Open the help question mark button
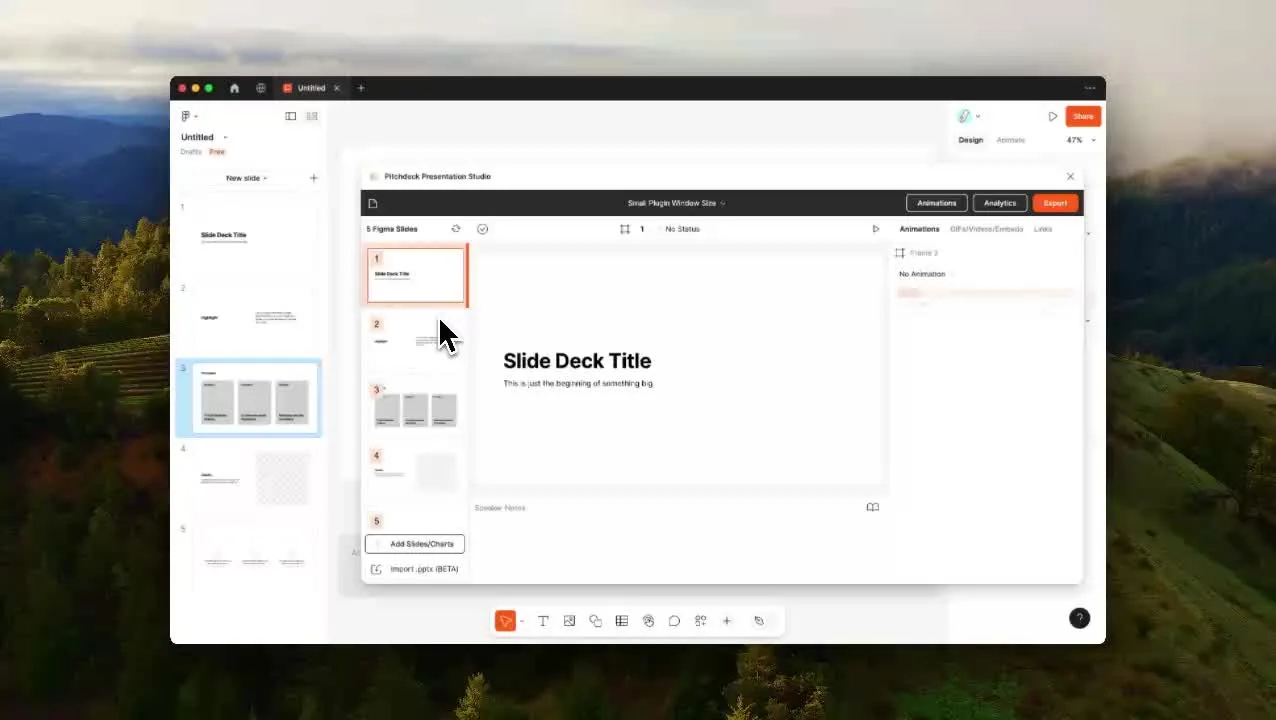 (1079, 618)
